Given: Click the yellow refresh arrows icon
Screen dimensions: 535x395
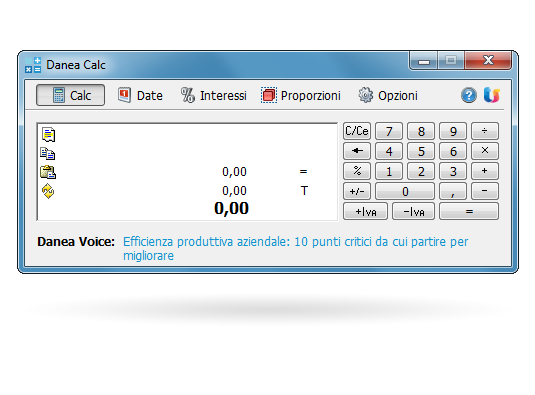Looking at the screenshot, I should pyautogui.click(x=48, y=191).
